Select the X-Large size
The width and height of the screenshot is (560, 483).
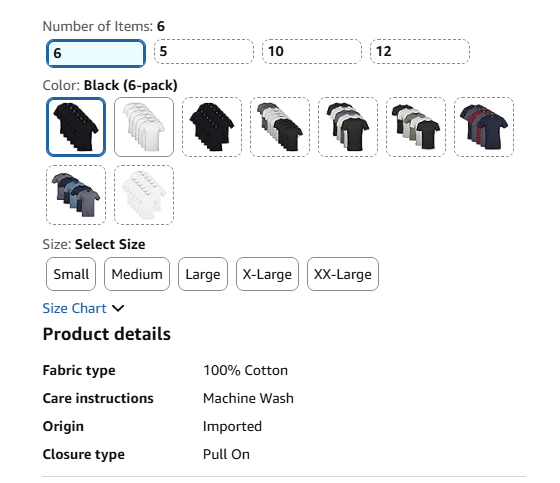click(x=267, y=274)
